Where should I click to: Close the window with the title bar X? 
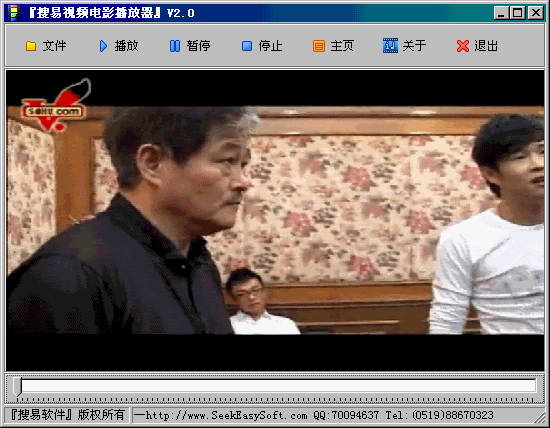536,13
